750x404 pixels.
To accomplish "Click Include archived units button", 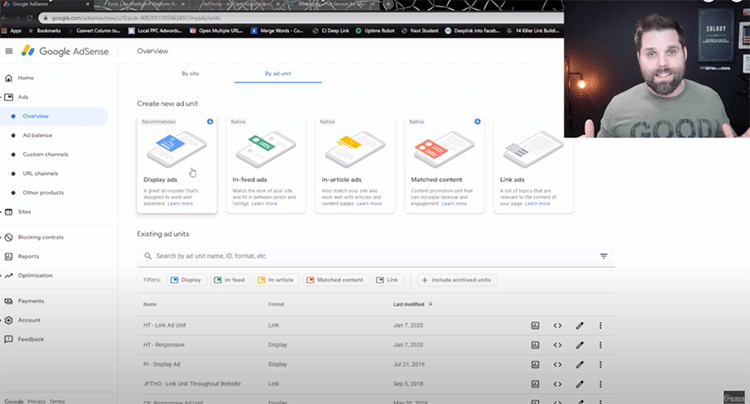I will [x=456, y=280].
